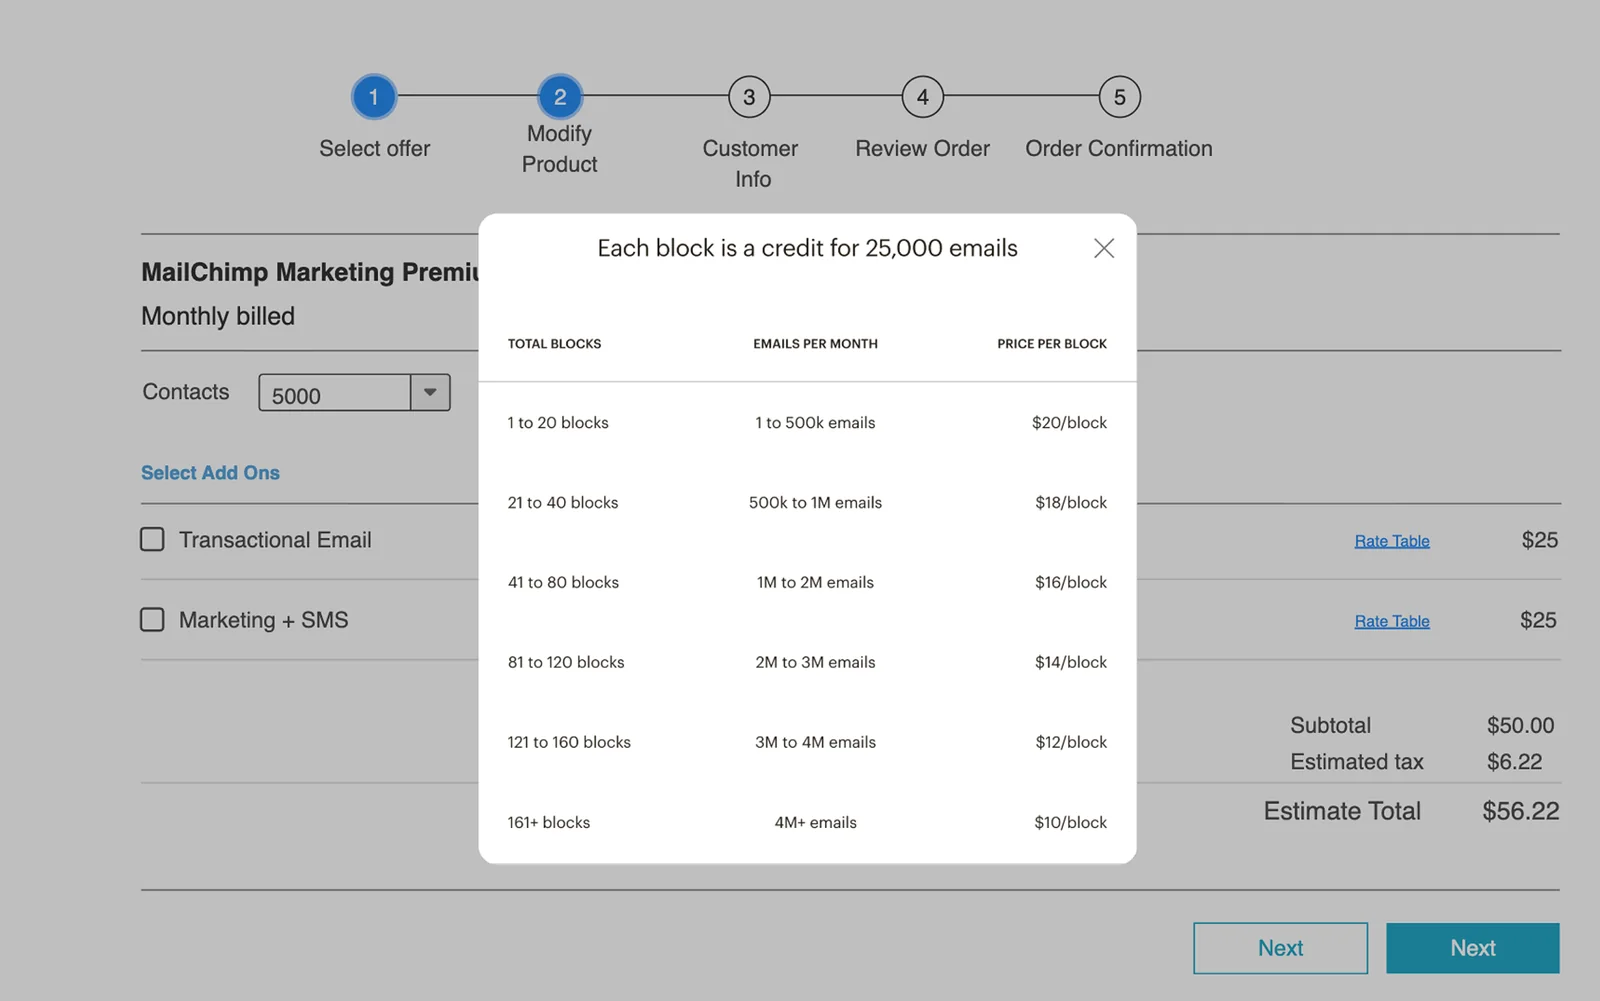Image resolution: width=1600 pixels, height=1001 pixels.
Task: Click the '$20/block' price cell
Action: coord(1069,423)
